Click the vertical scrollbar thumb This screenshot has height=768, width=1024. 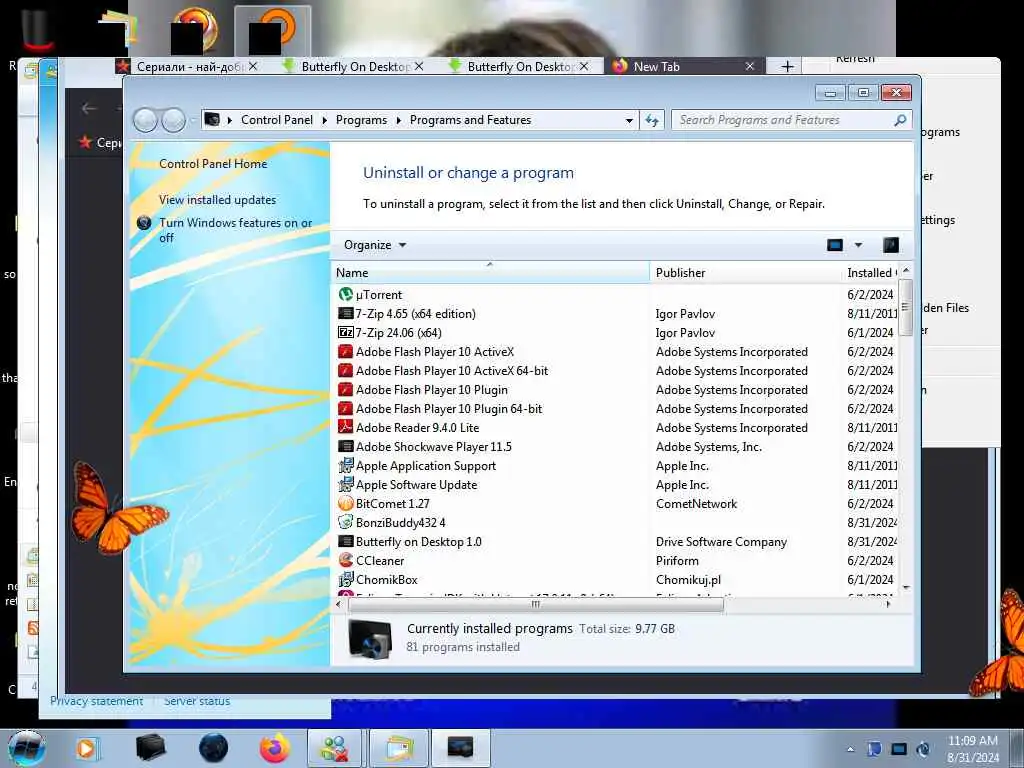tap(905, 307)
